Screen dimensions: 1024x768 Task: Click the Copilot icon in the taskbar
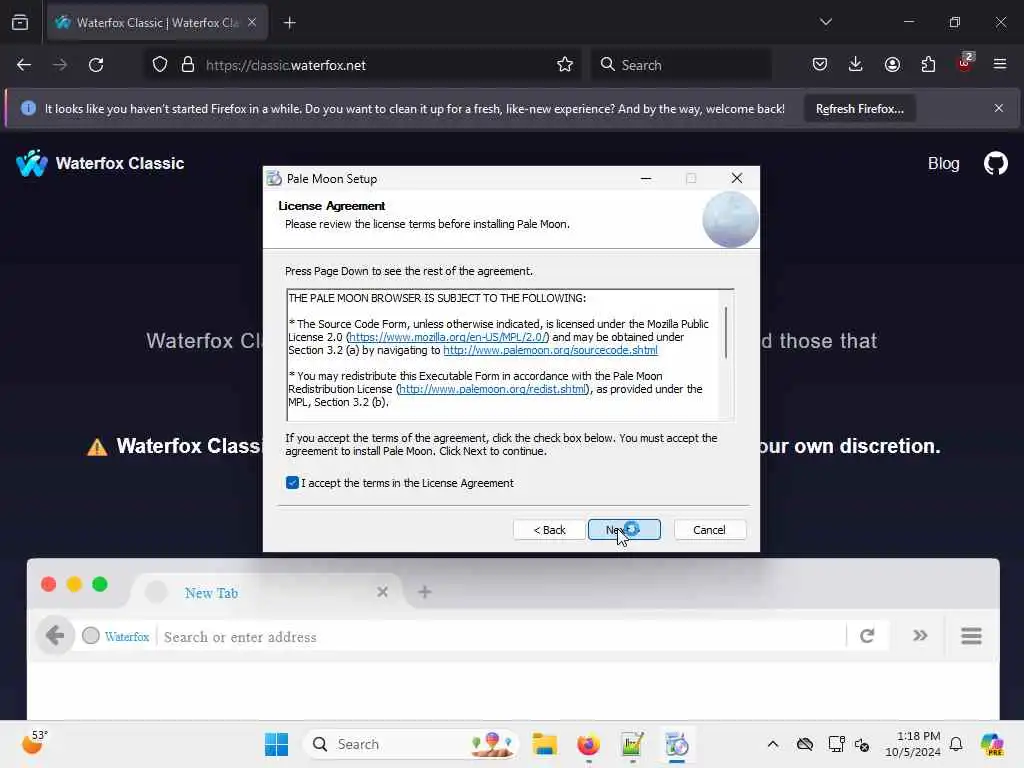[991, 744]
